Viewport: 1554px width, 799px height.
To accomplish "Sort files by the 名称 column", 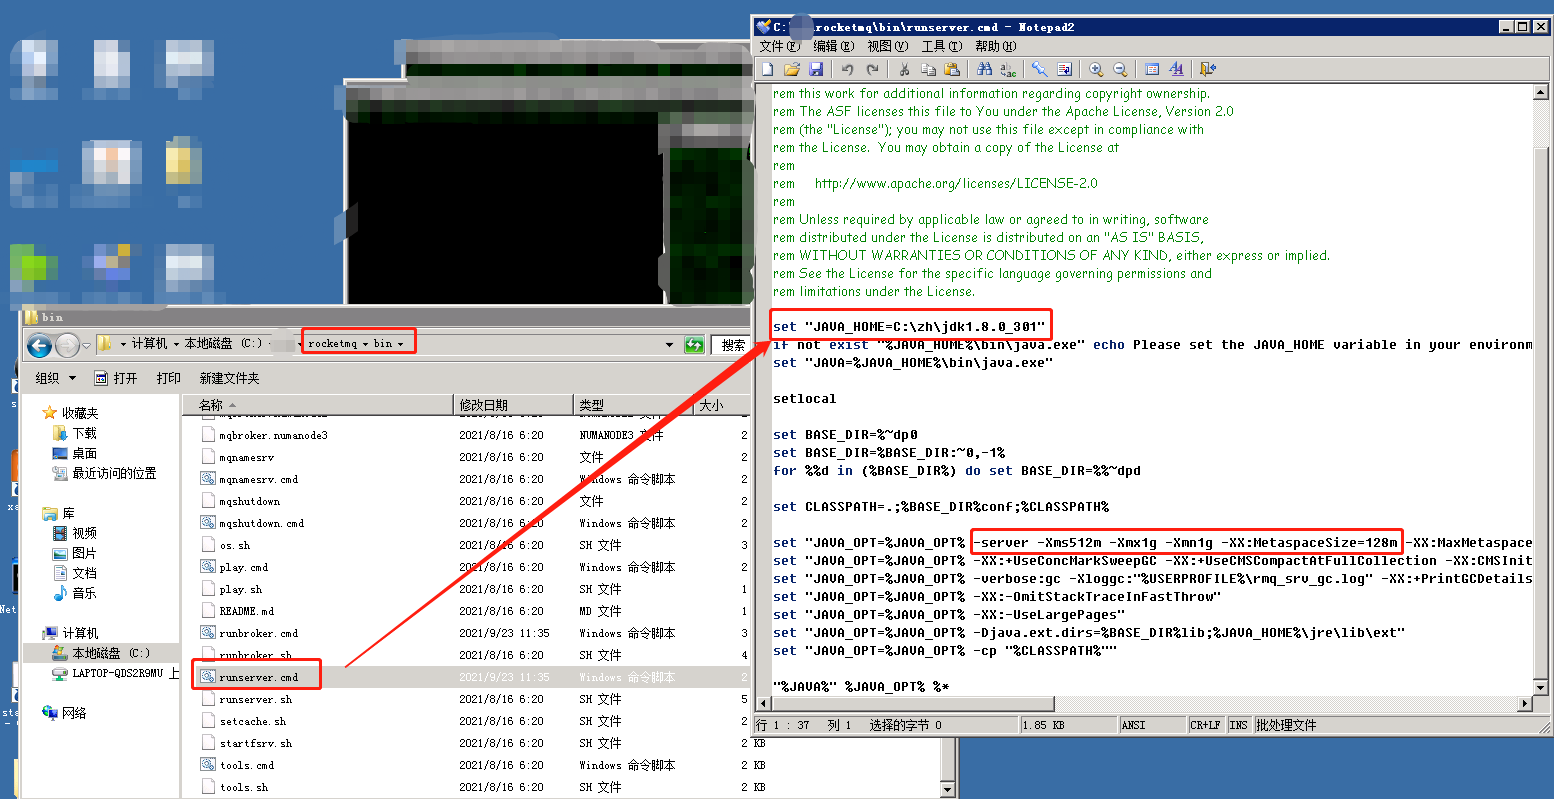I will 318,405.
